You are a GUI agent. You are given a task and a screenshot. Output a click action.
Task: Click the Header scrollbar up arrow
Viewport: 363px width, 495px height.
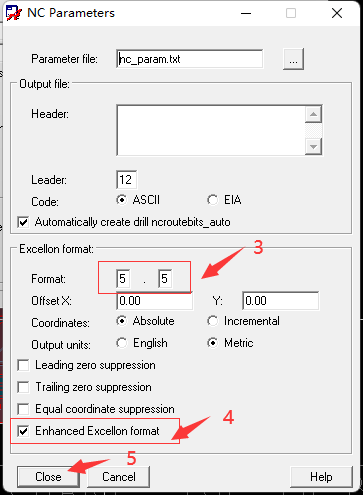point(313,114)
